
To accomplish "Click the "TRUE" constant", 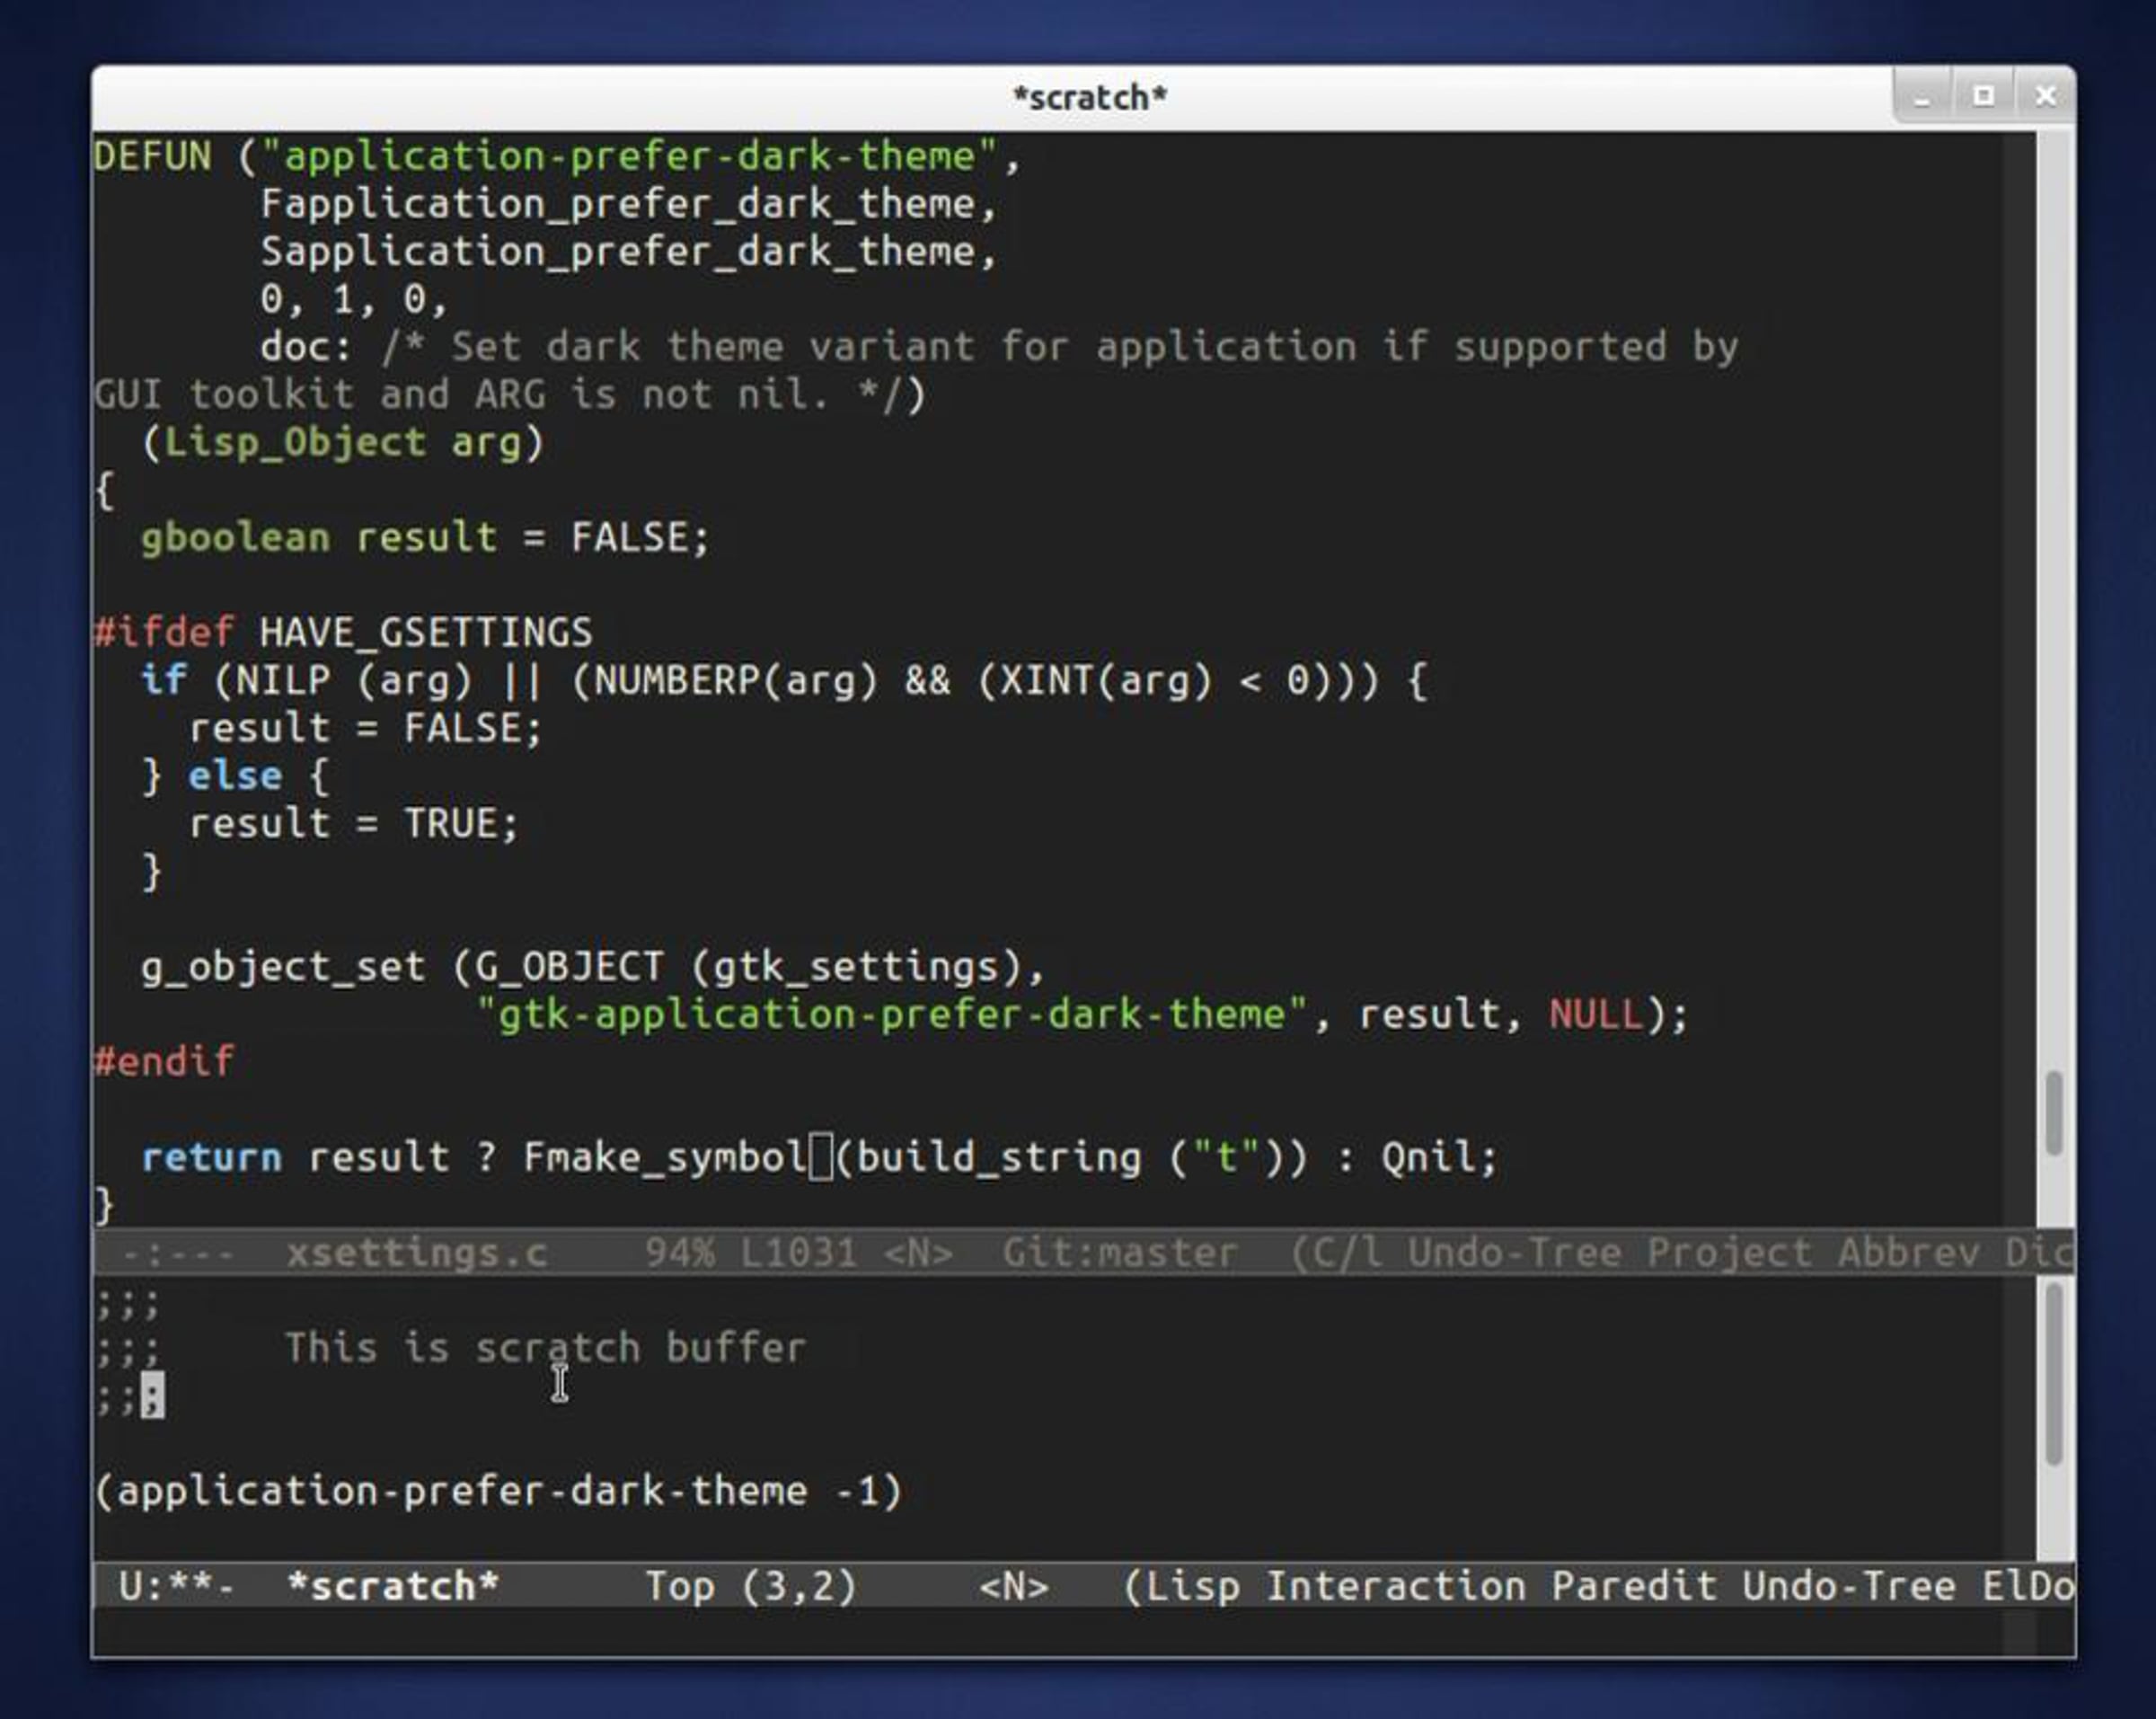I will (x=450, y=824).
